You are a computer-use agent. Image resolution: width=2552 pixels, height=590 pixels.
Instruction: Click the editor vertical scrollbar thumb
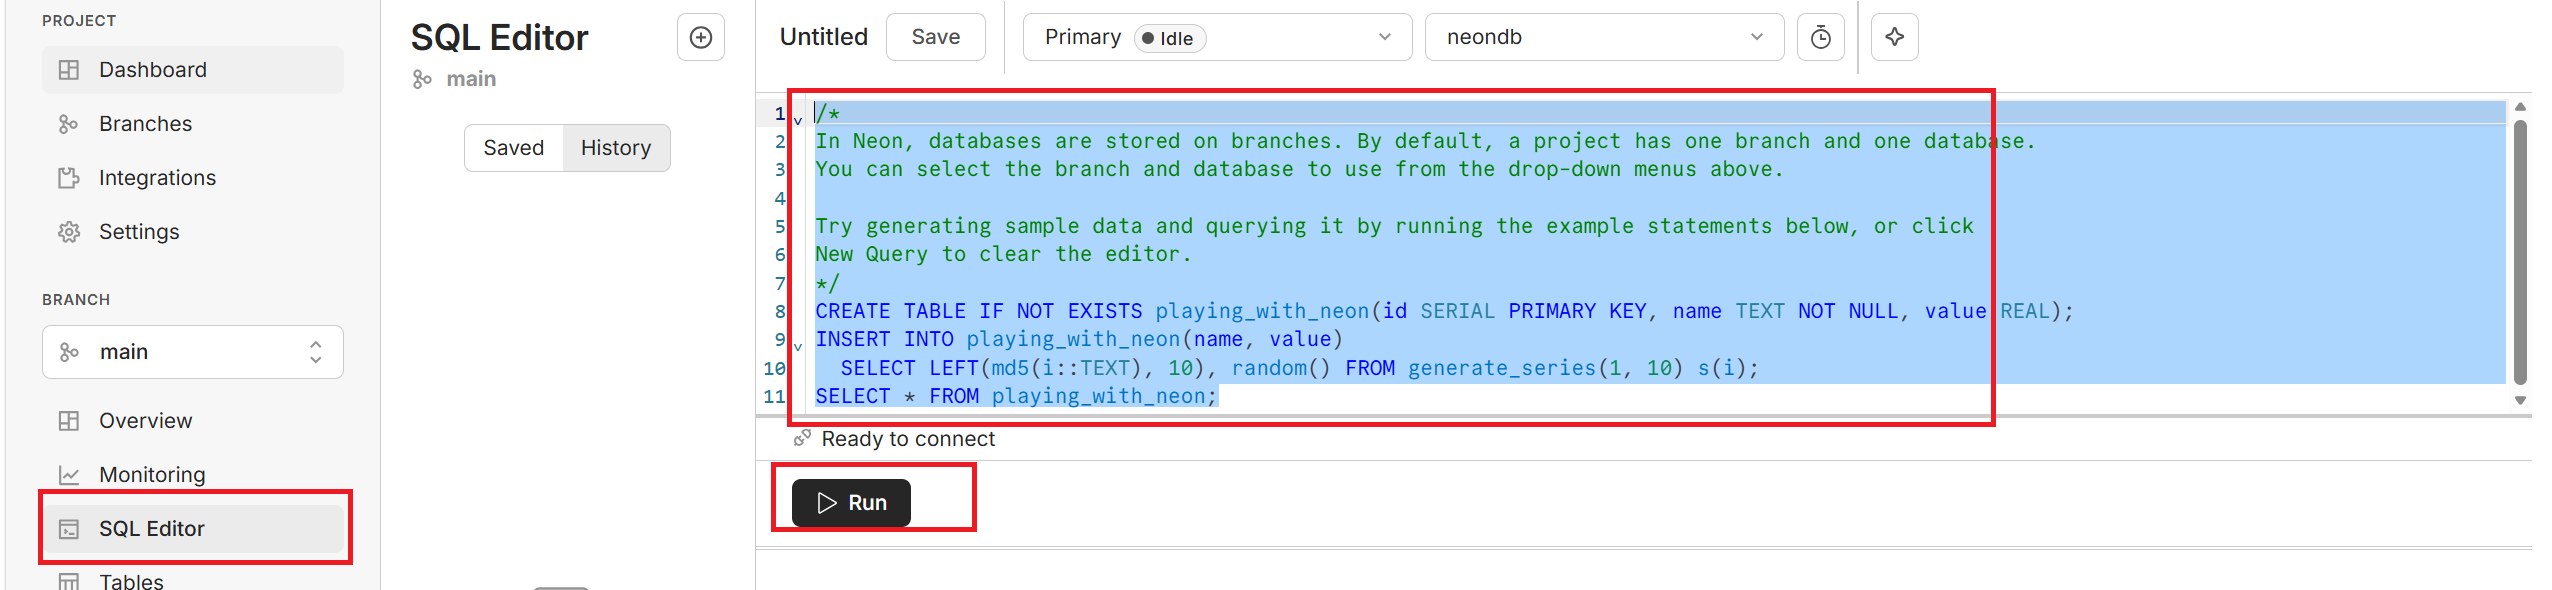(x=2520, y=252)
